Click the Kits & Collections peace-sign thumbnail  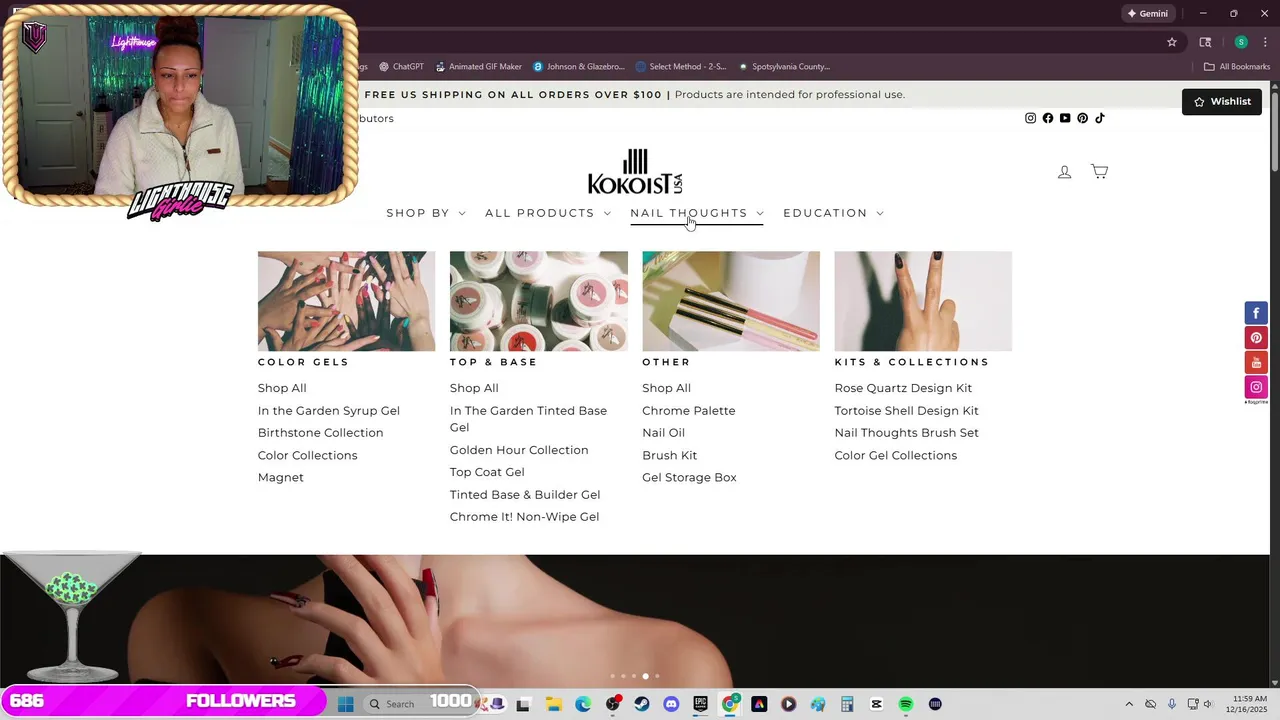click(x=923, y=301)
